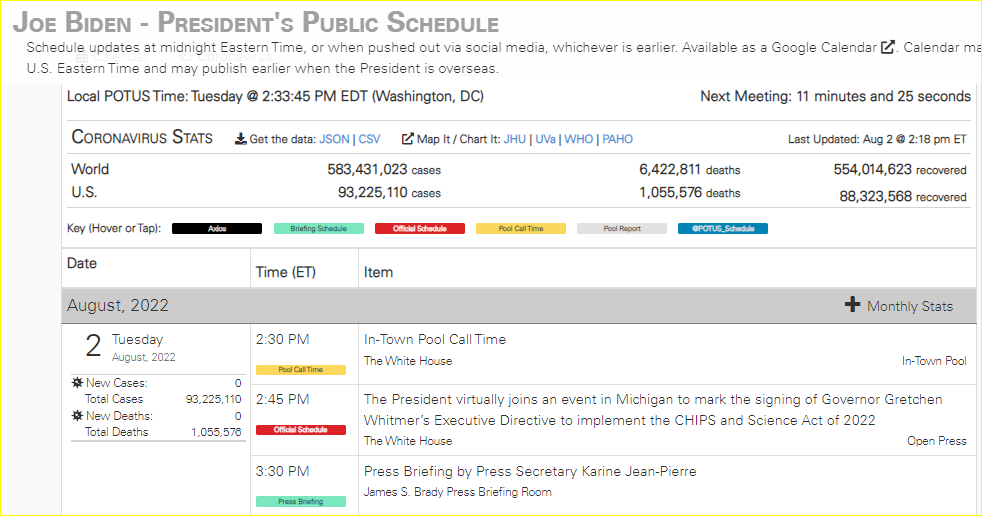This screenshot has width=982, height=516.
Task: Click the external link icon before Map It
Action: [x=407, y=139]
